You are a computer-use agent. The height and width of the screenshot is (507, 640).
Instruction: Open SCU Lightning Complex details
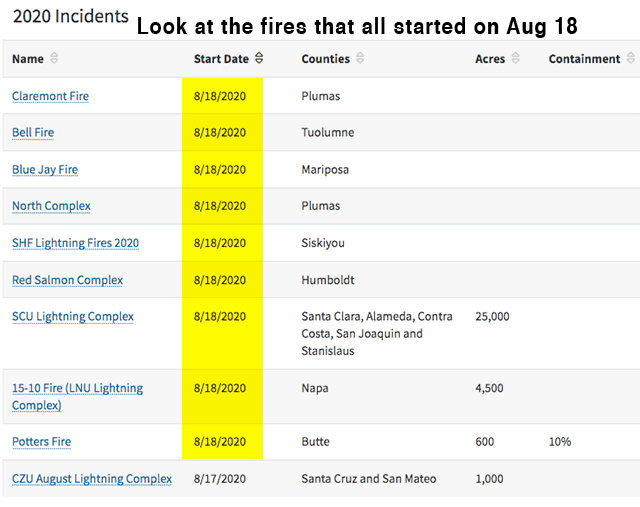72,316
